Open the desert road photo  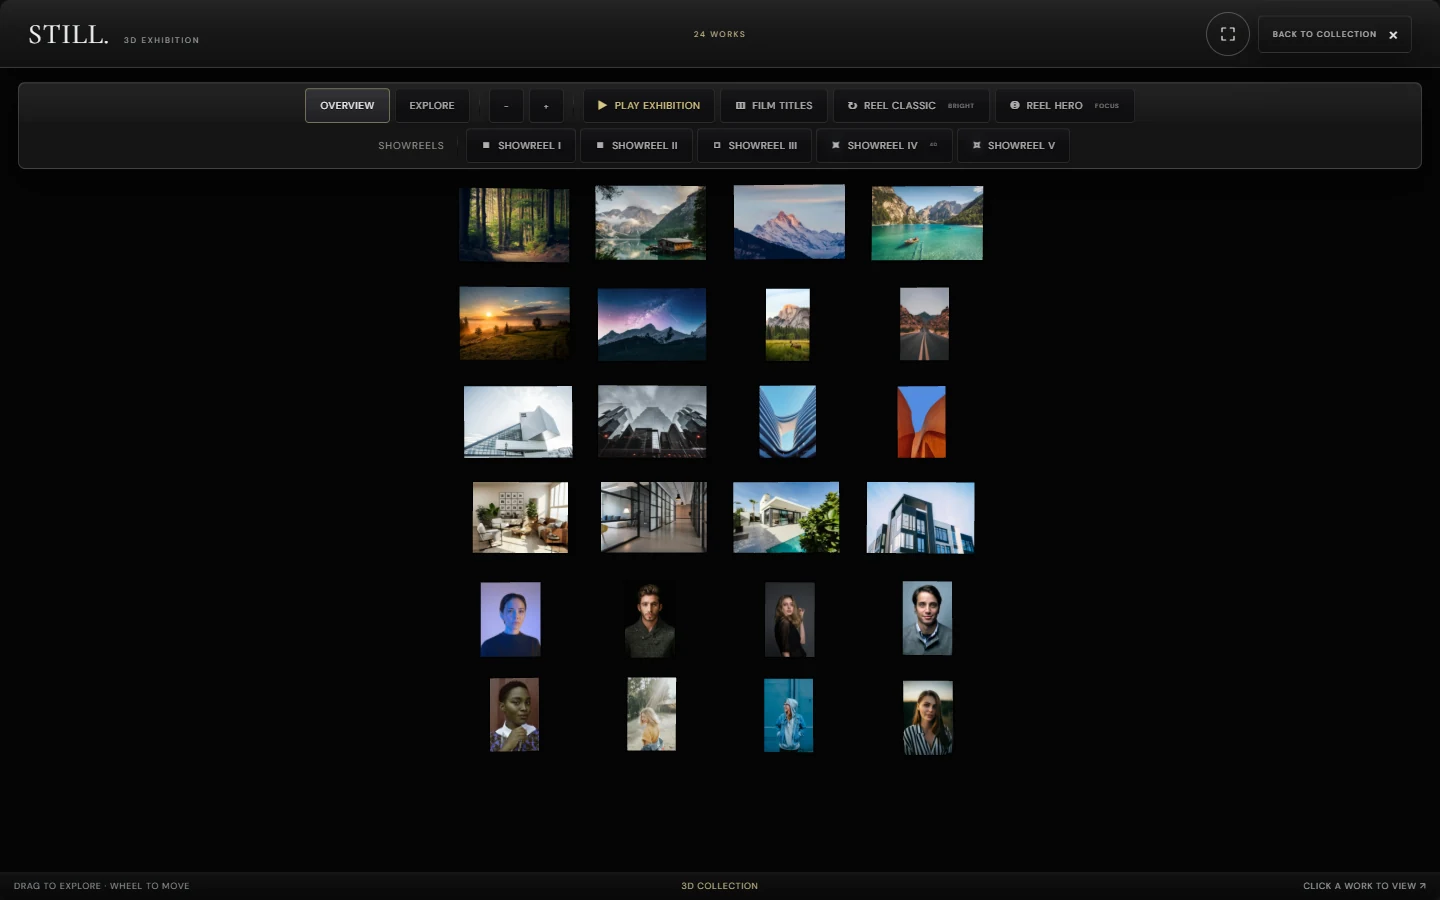(924, 324)
